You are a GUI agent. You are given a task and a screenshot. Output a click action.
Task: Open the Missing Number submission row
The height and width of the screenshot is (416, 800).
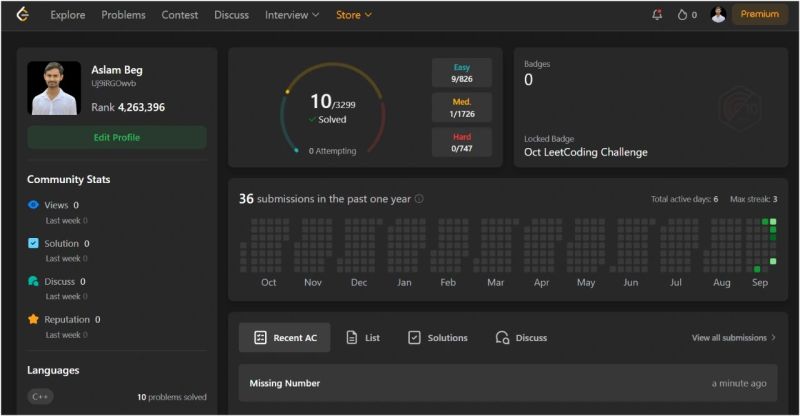click(x=508, y=383)
